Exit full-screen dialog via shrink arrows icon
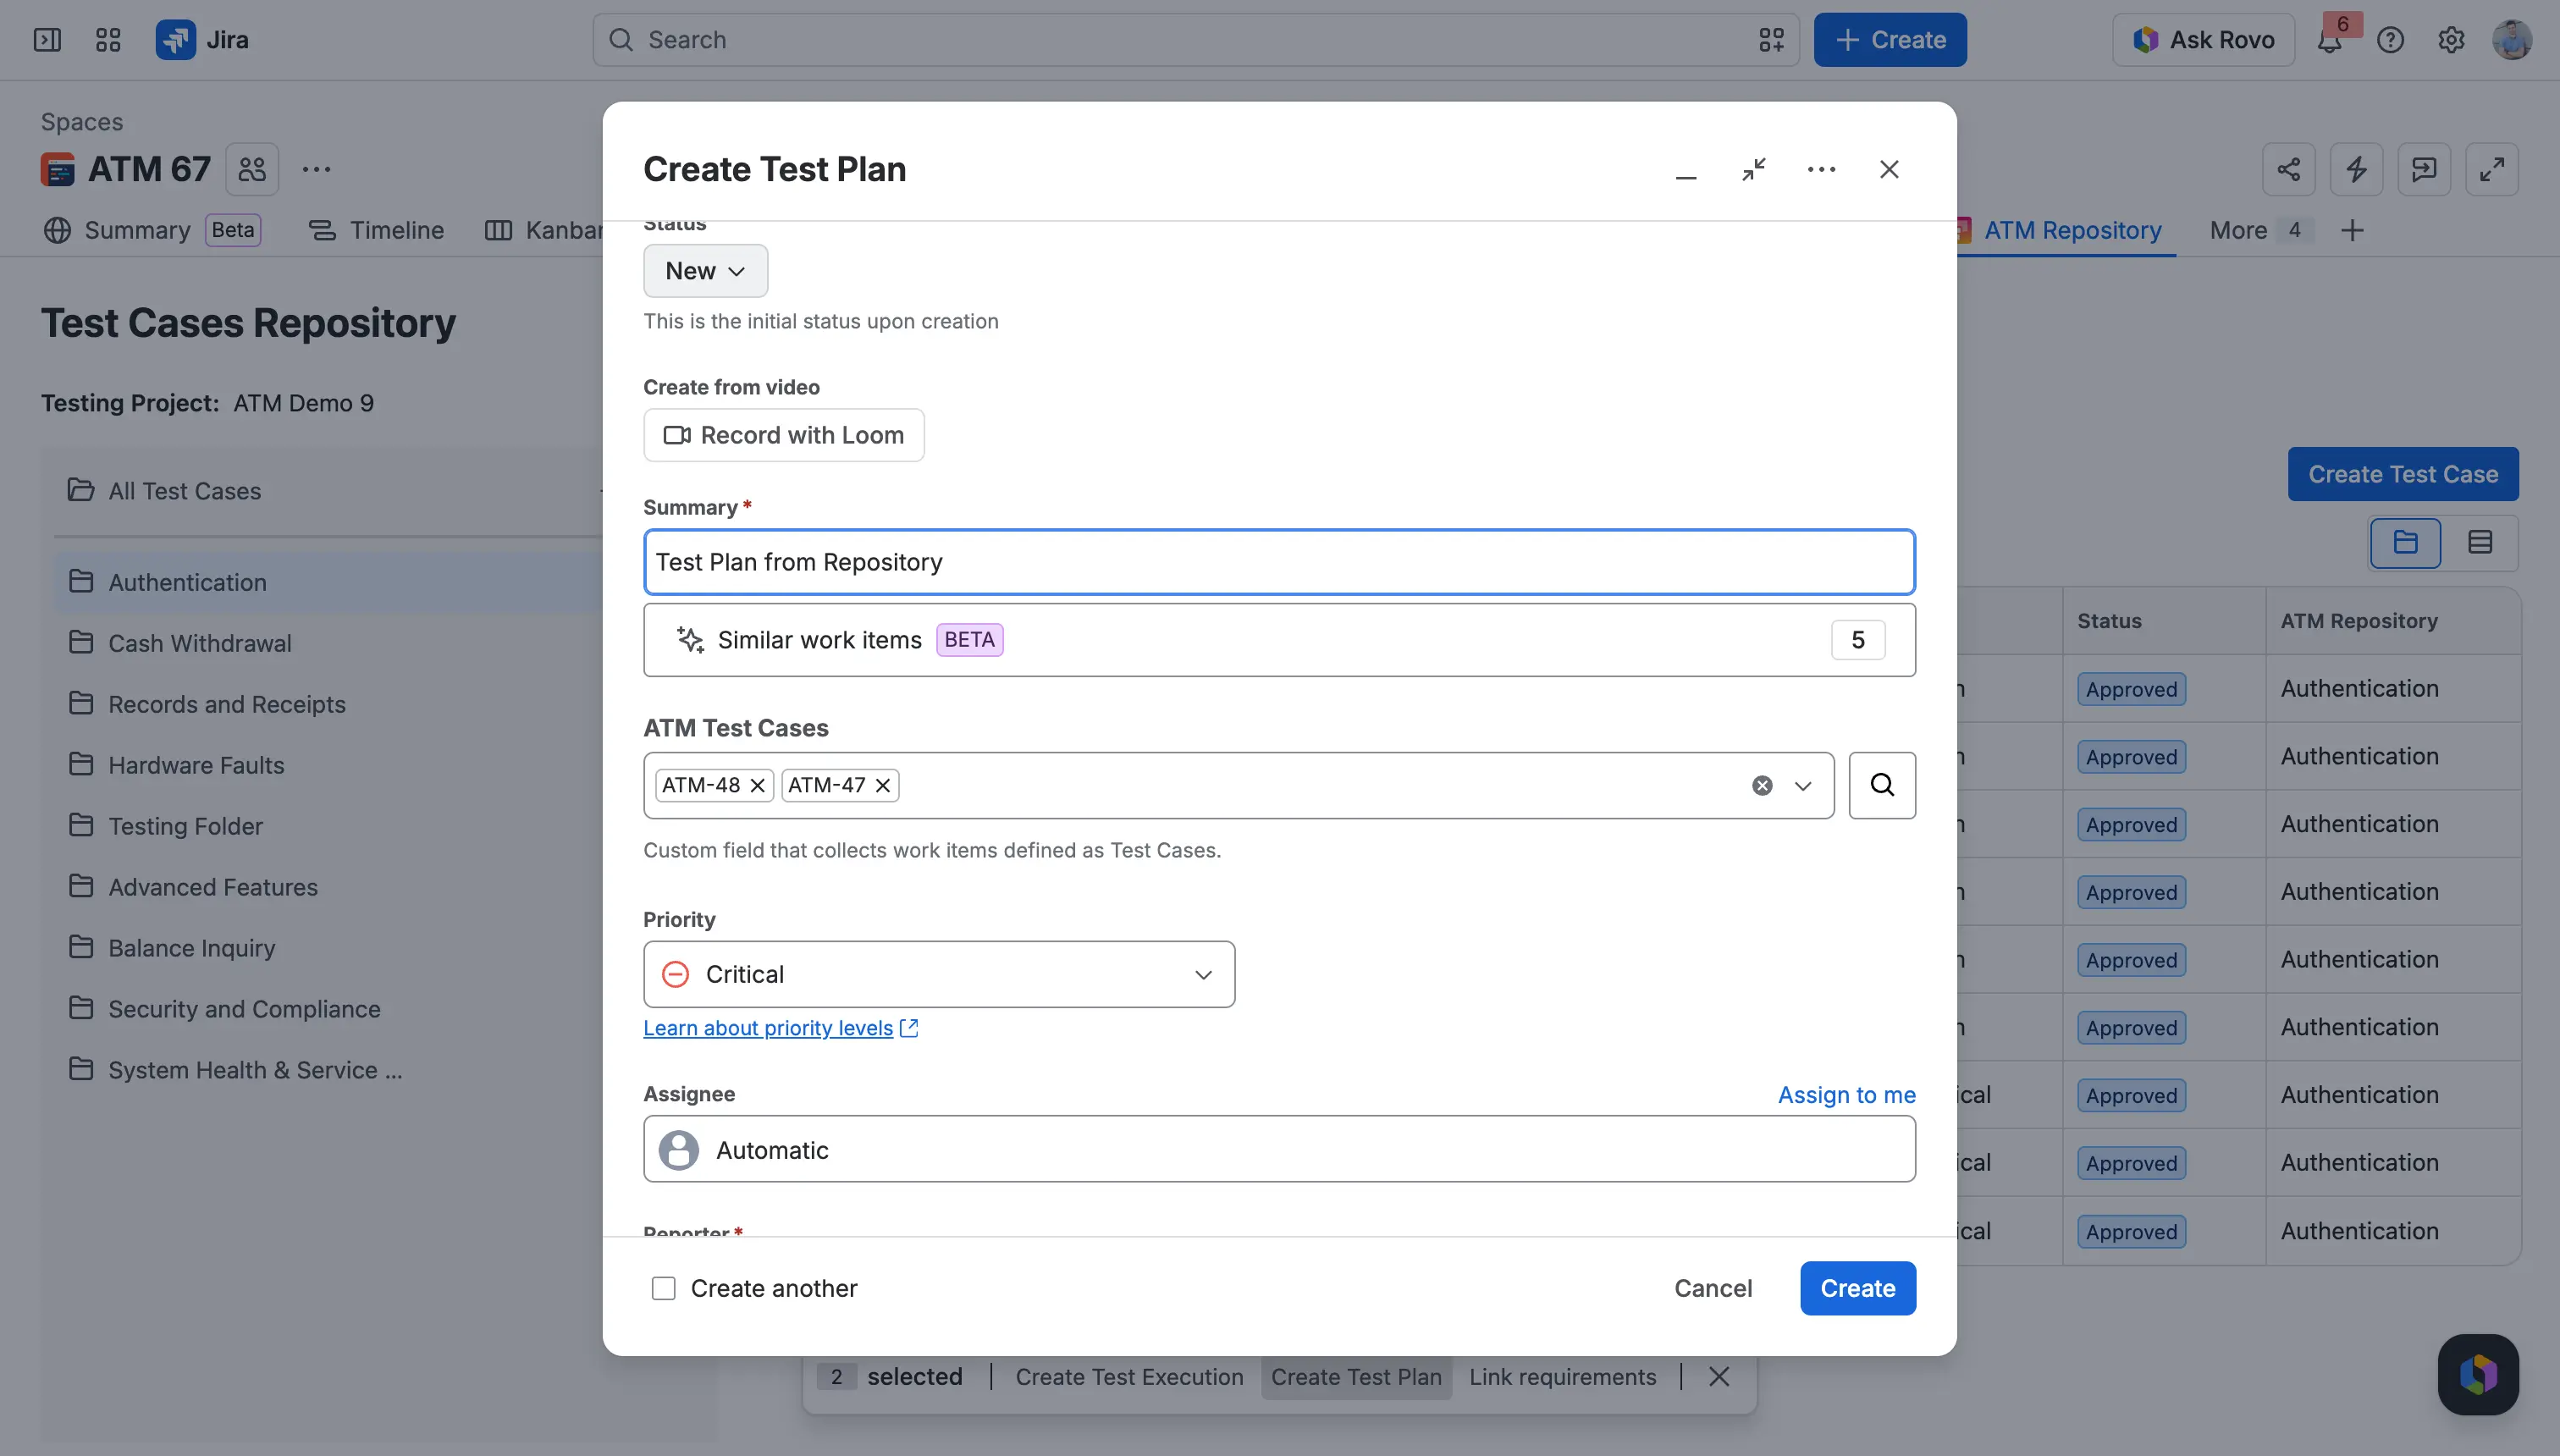The height and width of the screenshot is (1456, 2560). coord(1753,169)
